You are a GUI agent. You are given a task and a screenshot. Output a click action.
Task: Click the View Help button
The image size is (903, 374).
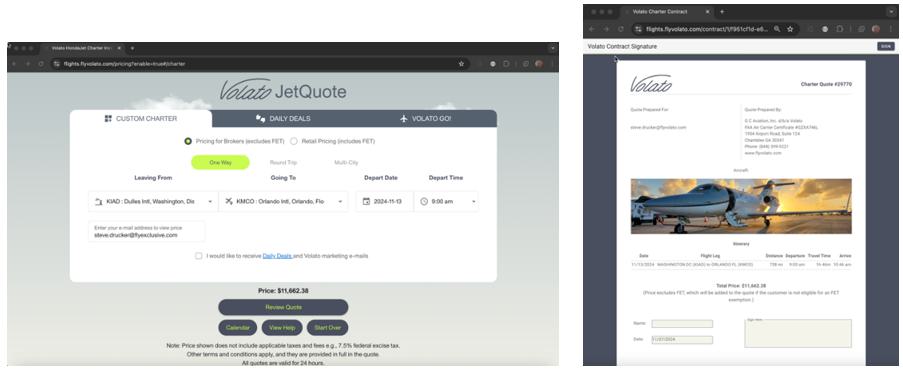pyautogui.click(x=282, y=328)
